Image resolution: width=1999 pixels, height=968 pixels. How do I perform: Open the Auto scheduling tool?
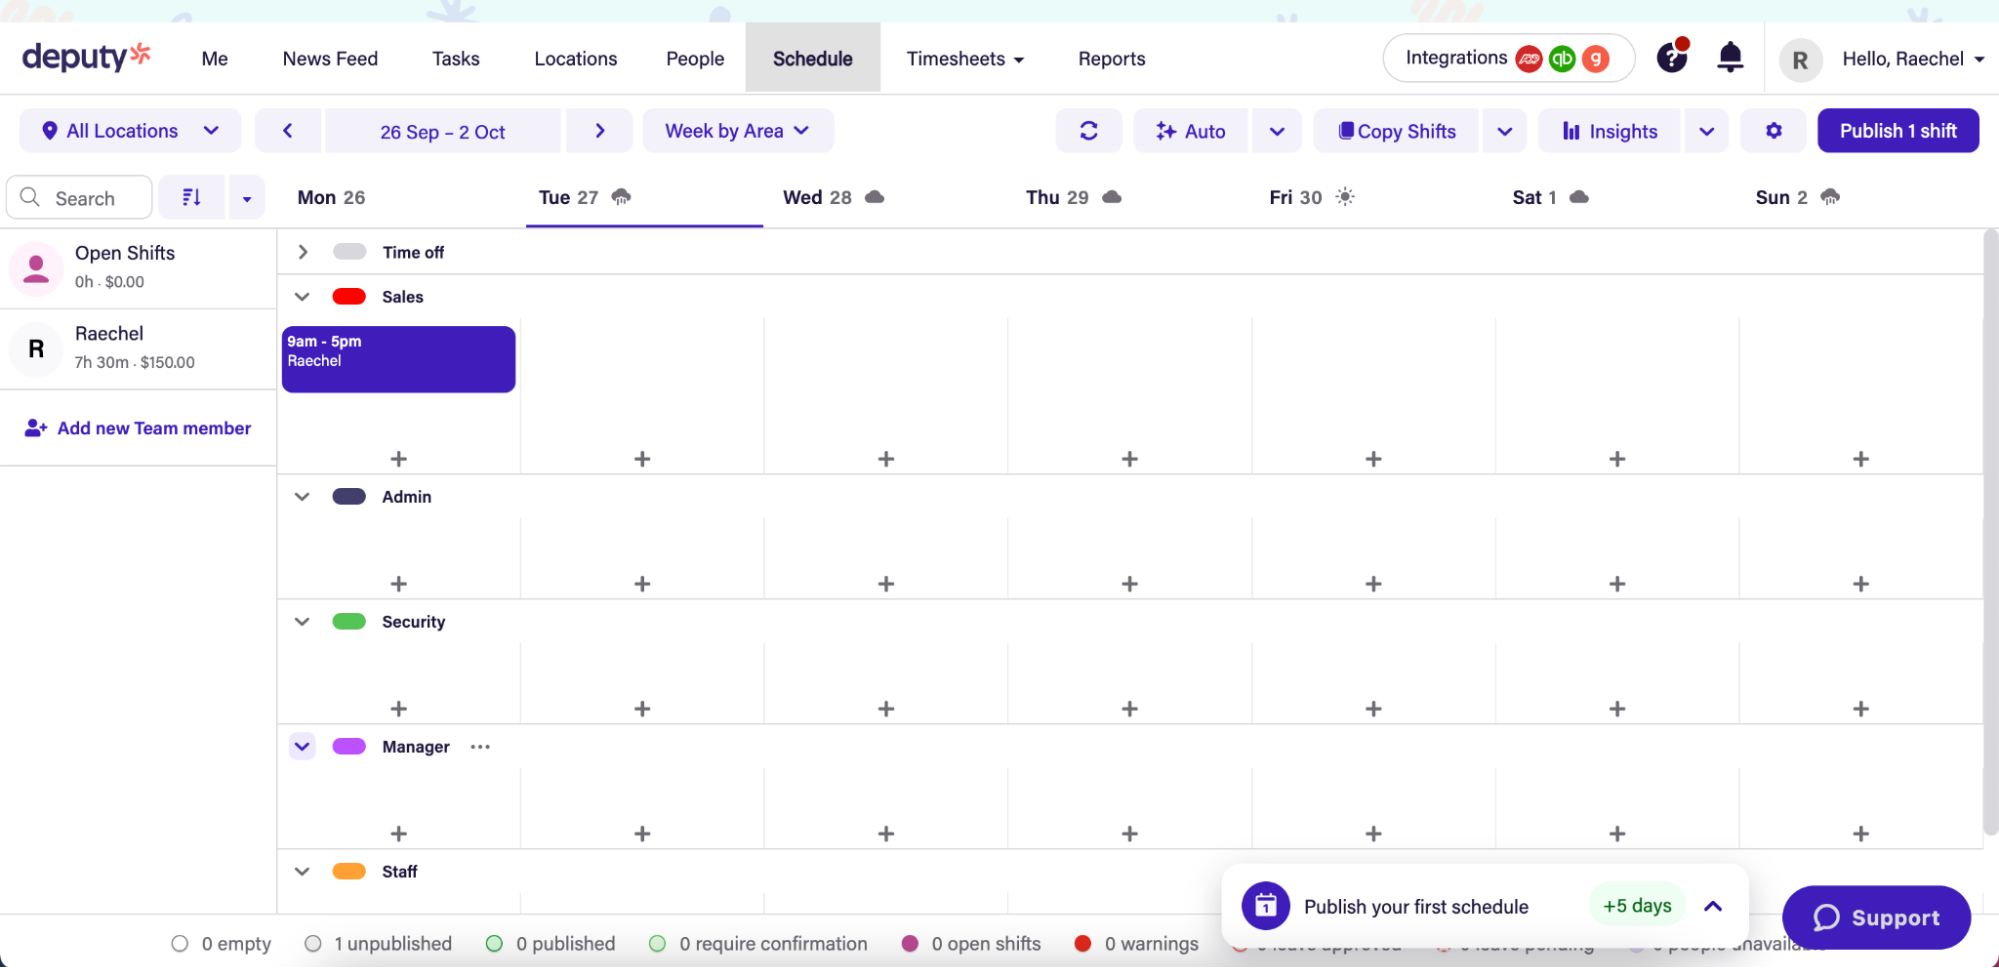pyautogui.click(x=1190, y=130)
